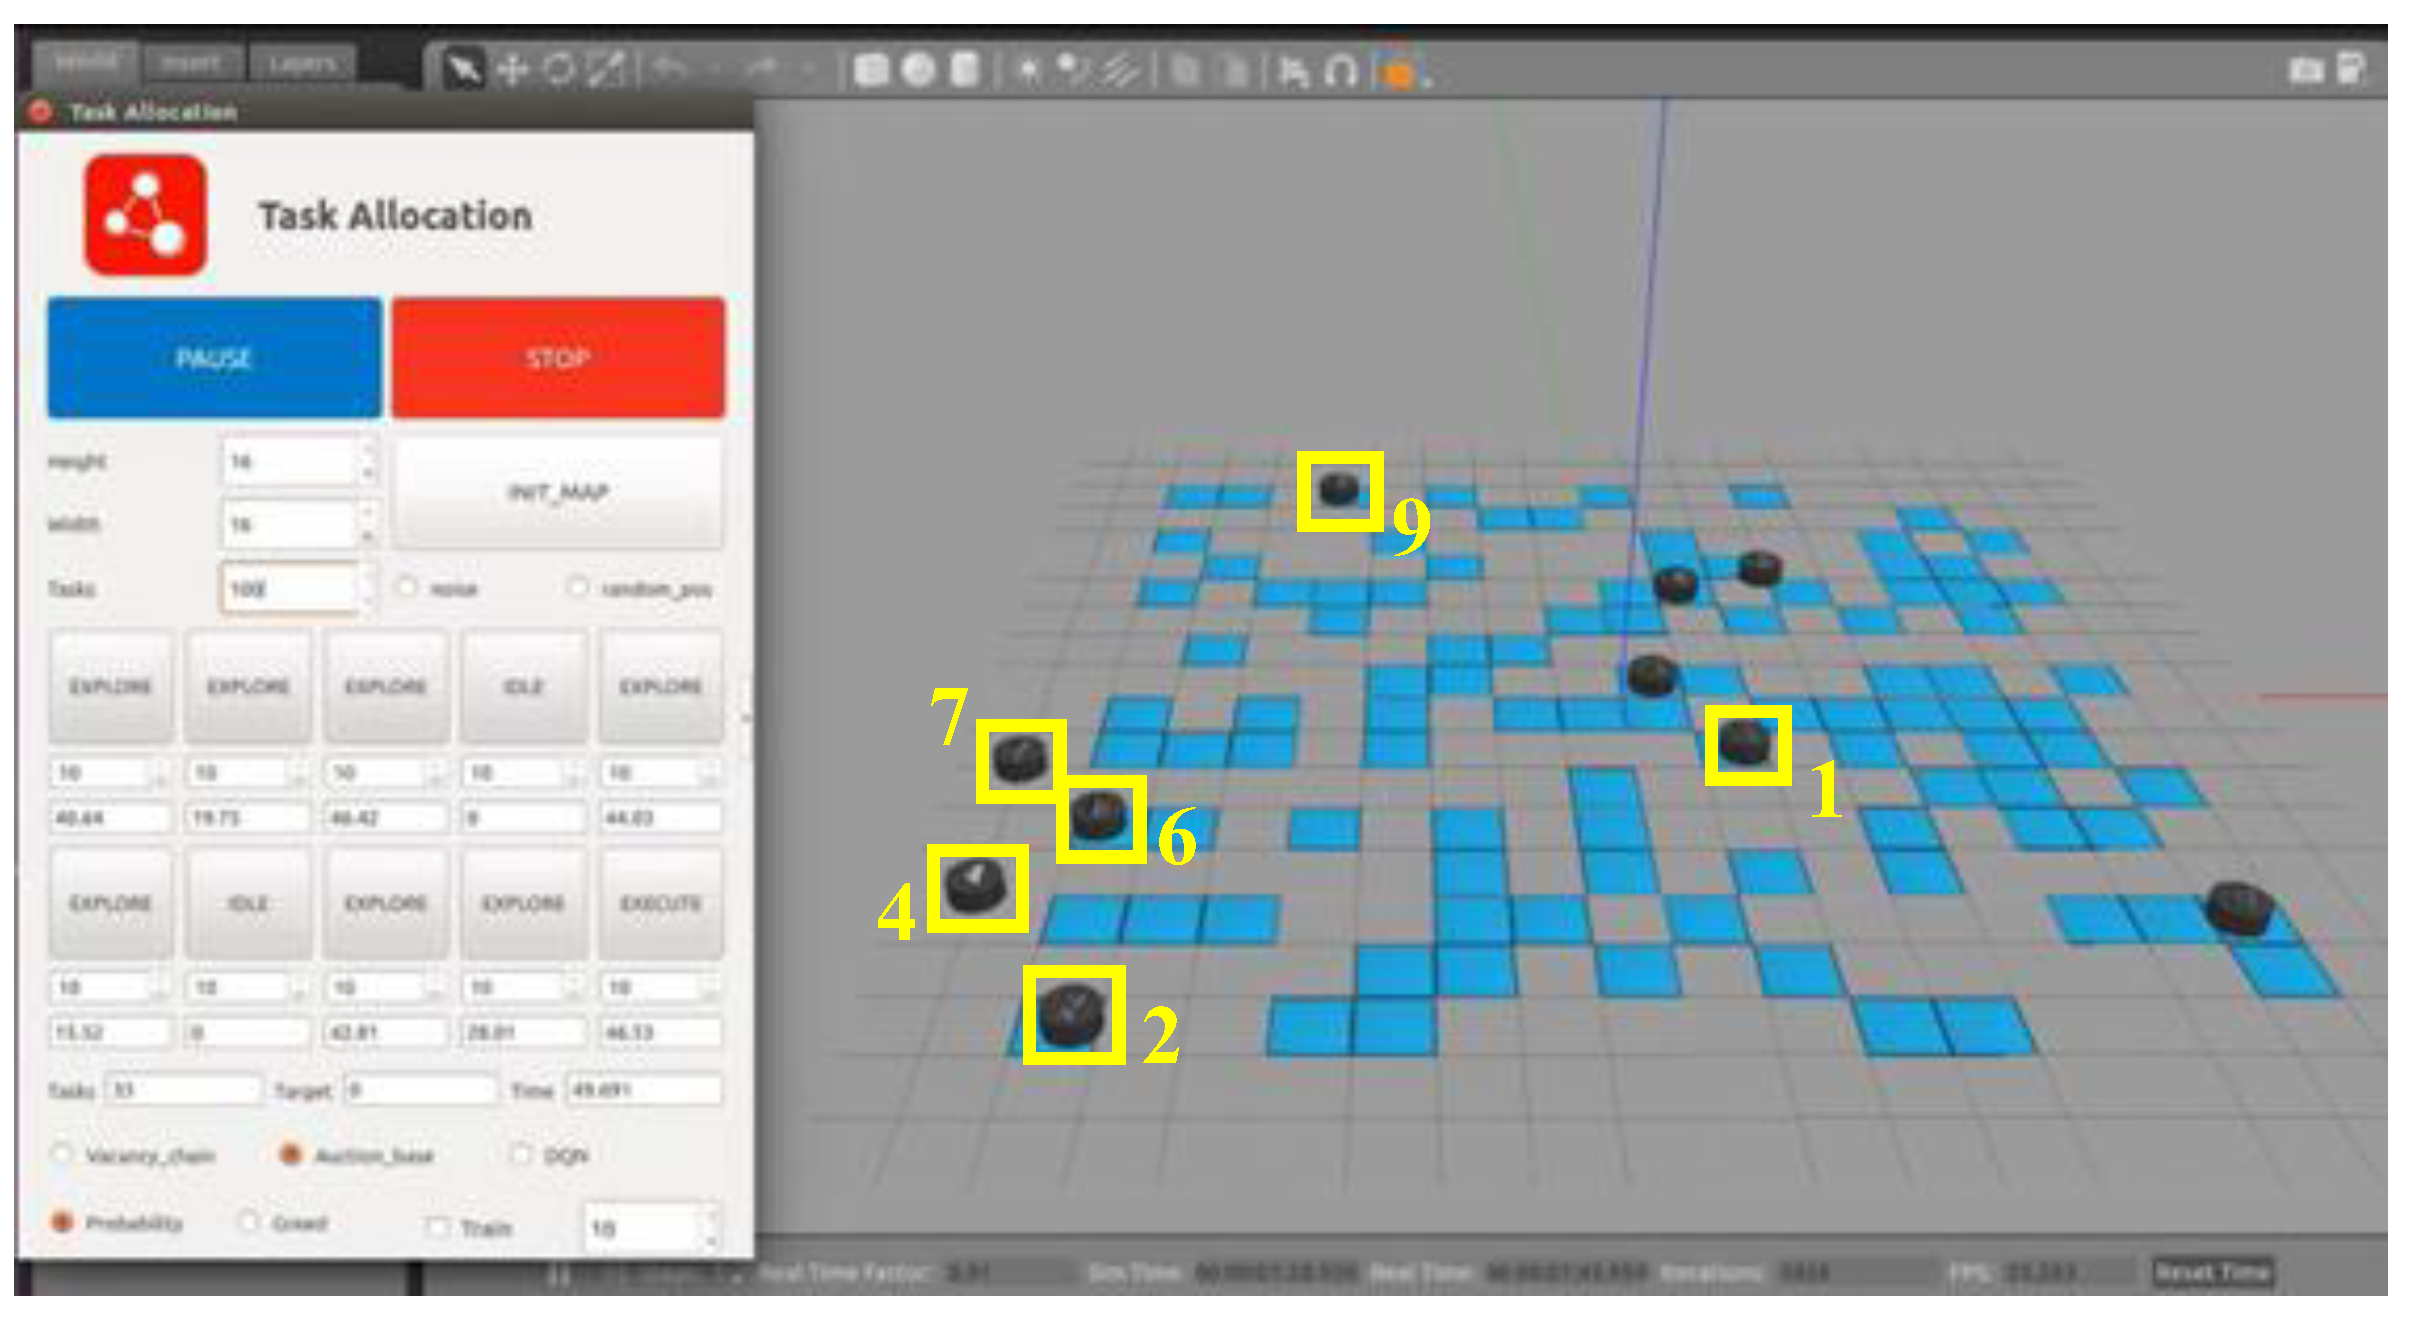Toggle the noise option
The height and width of the screenshot is (1318, 2411).
point(406,588)
